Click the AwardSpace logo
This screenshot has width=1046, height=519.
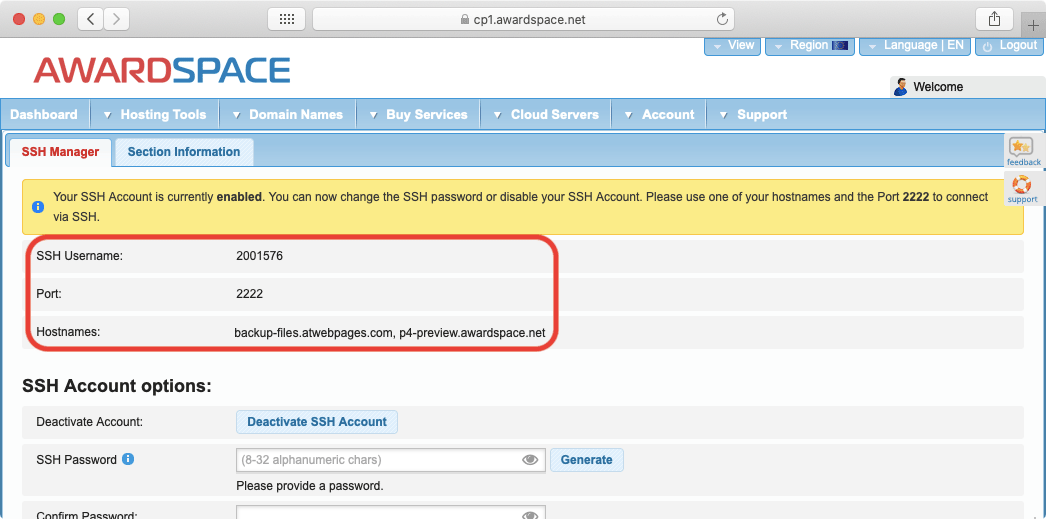pos(162,70)
